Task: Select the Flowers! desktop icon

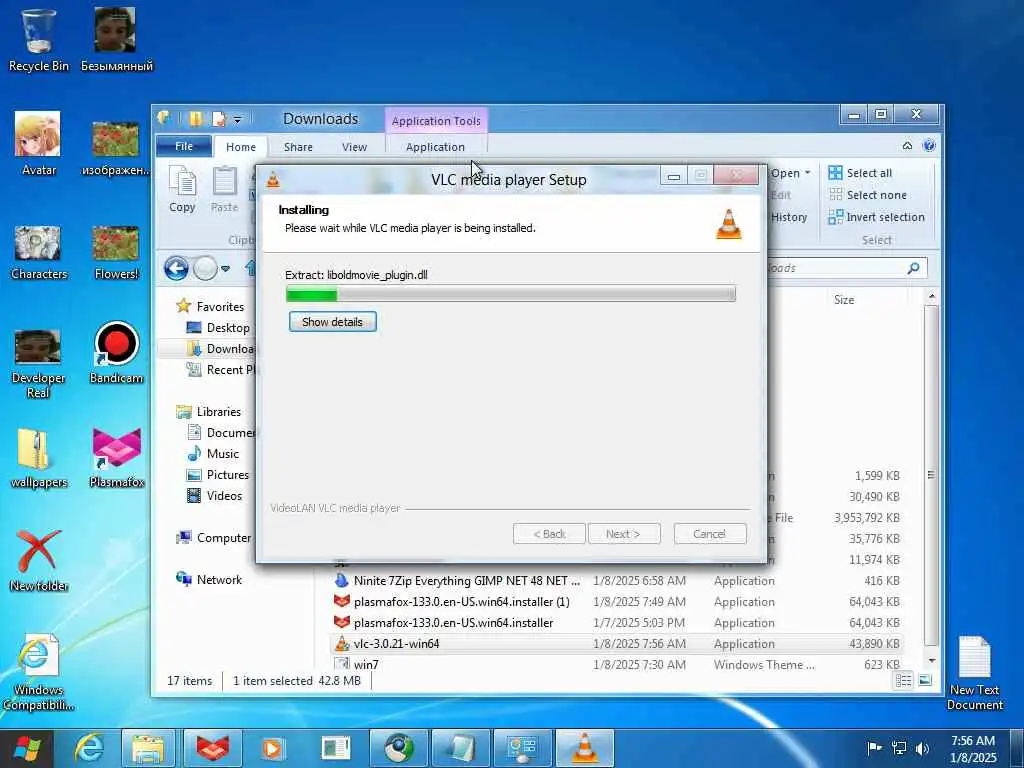Action: [116, 251]
